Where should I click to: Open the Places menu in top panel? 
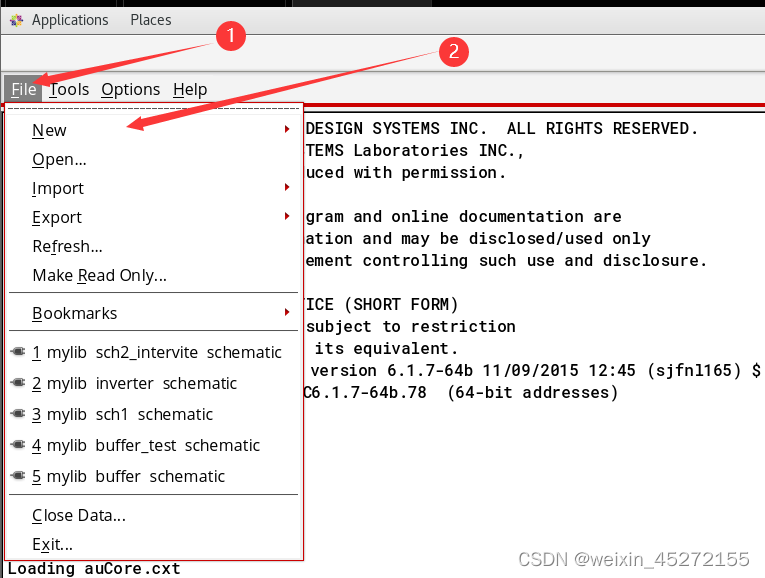click(x=151, y=20)
